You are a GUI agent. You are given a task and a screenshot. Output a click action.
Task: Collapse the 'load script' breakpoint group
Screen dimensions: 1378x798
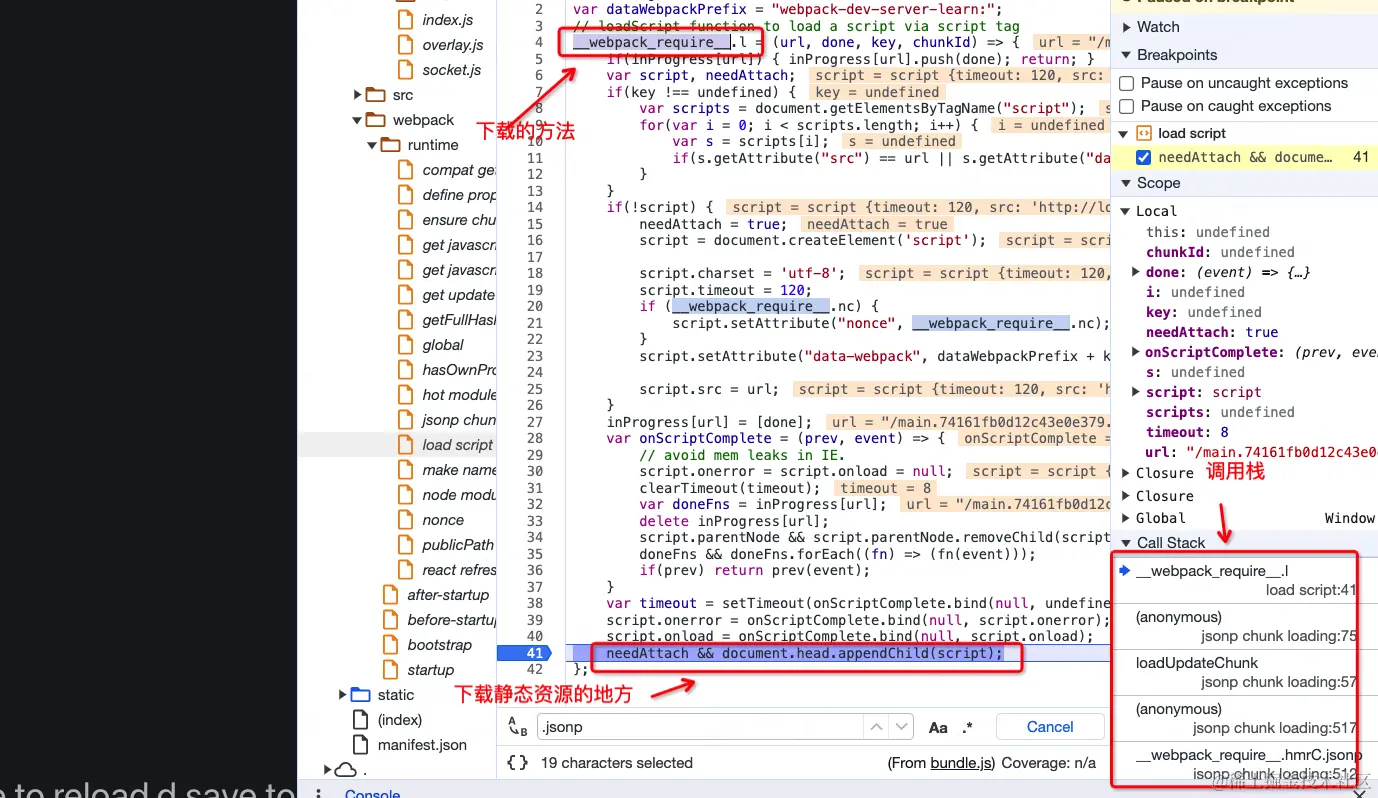[1124, 133]
